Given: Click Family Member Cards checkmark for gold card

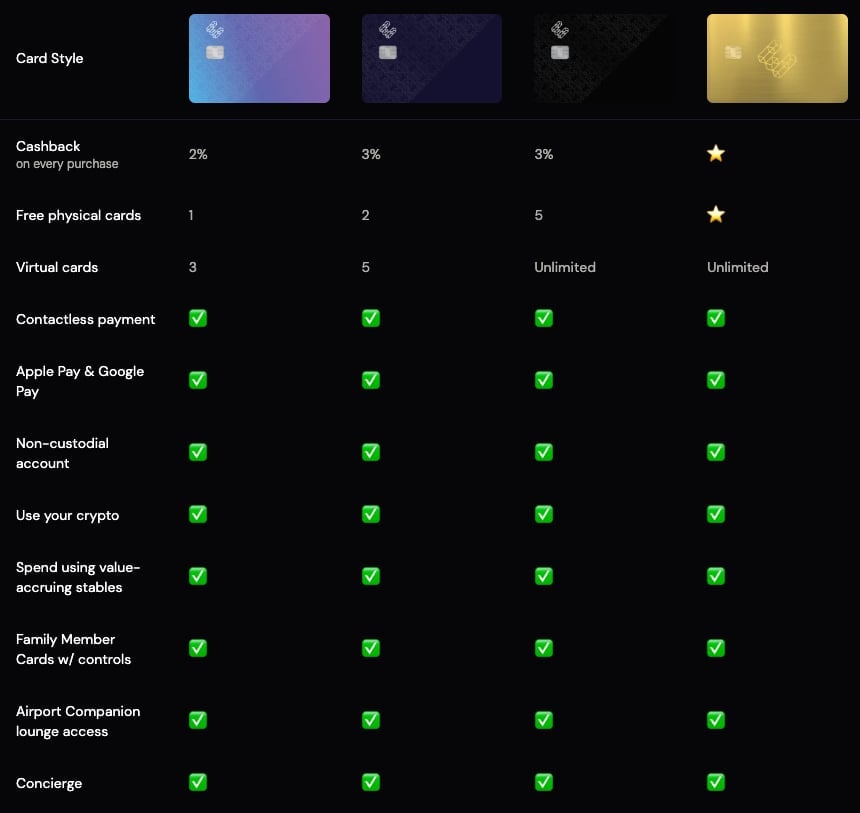Looking at the screenshot, I should (716, 648).
